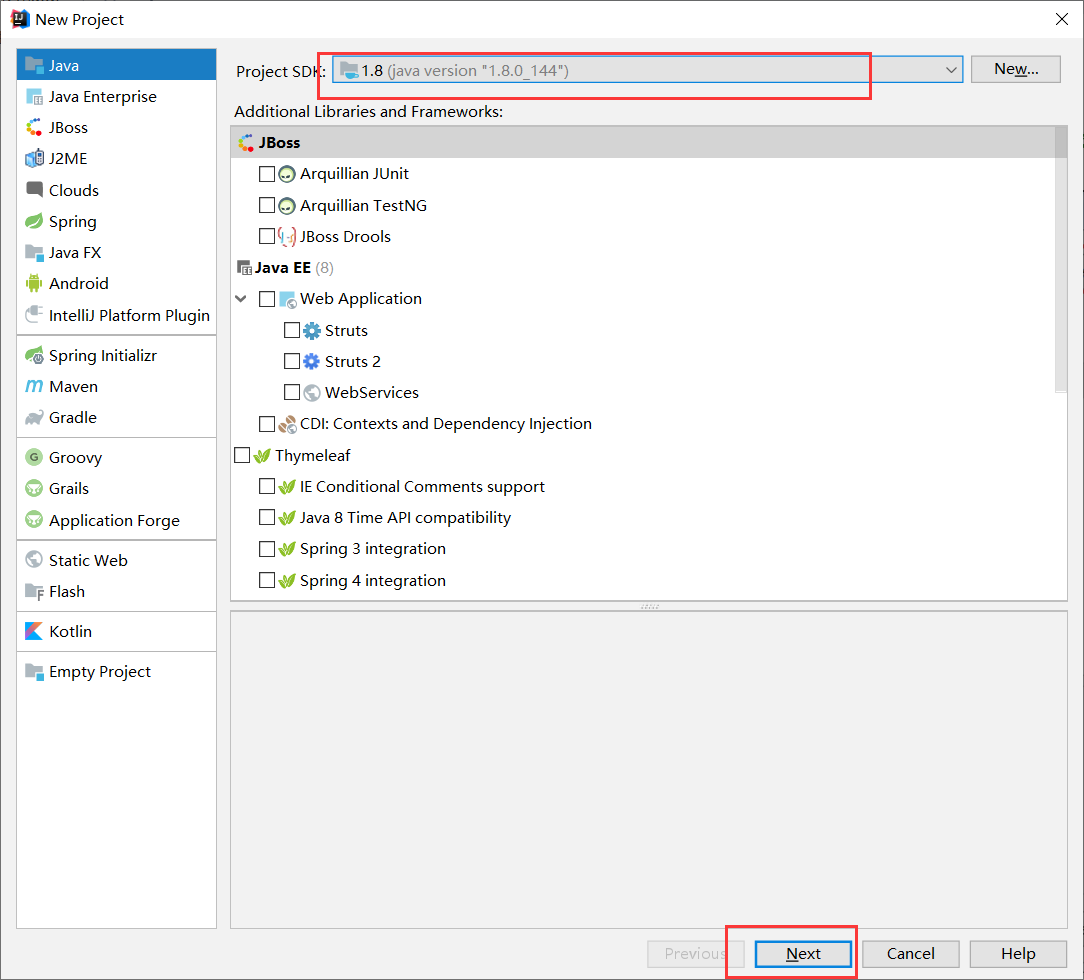1084x980 pixels.
Task: Click the JBoss header icon in frameworks list
Action: [x=245, y=142]
